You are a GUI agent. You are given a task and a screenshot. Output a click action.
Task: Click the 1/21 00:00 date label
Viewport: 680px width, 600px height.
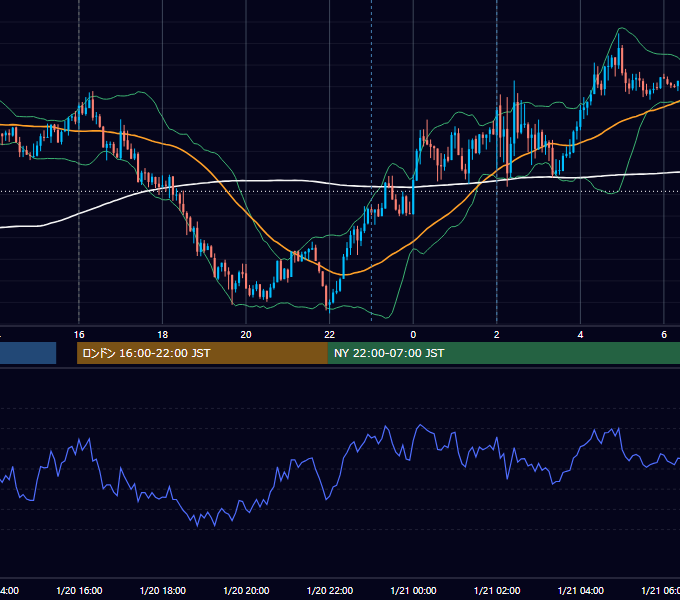pos(413,591)
